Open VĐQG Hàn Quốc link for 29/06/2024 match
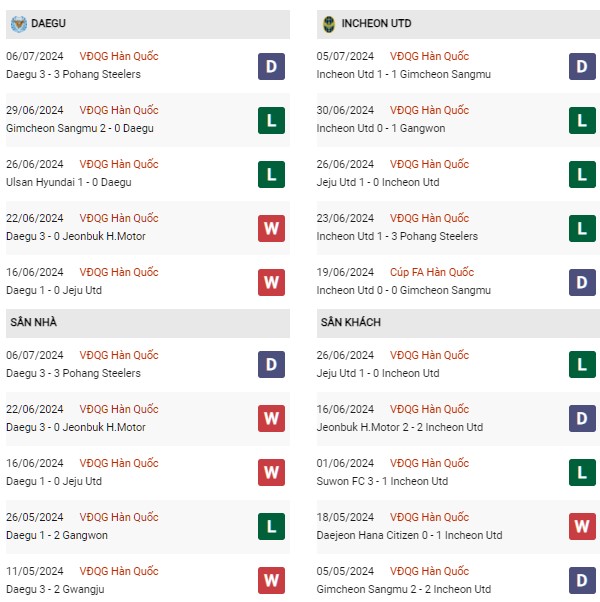Image resolution: width=600 pixels, height=602 pixels. point(119,110)
